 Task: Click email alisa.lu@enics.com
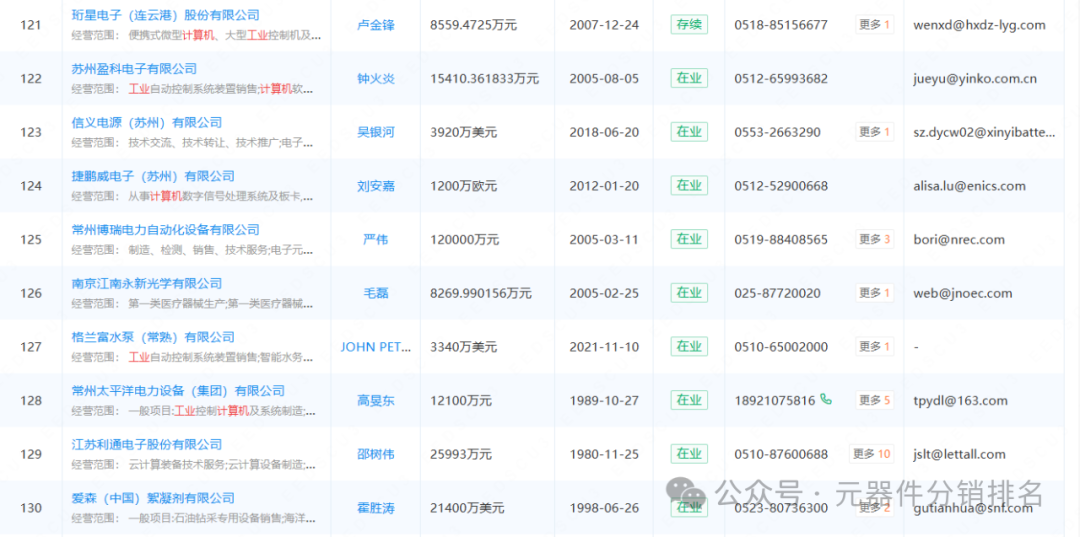(x=969, y=186)
